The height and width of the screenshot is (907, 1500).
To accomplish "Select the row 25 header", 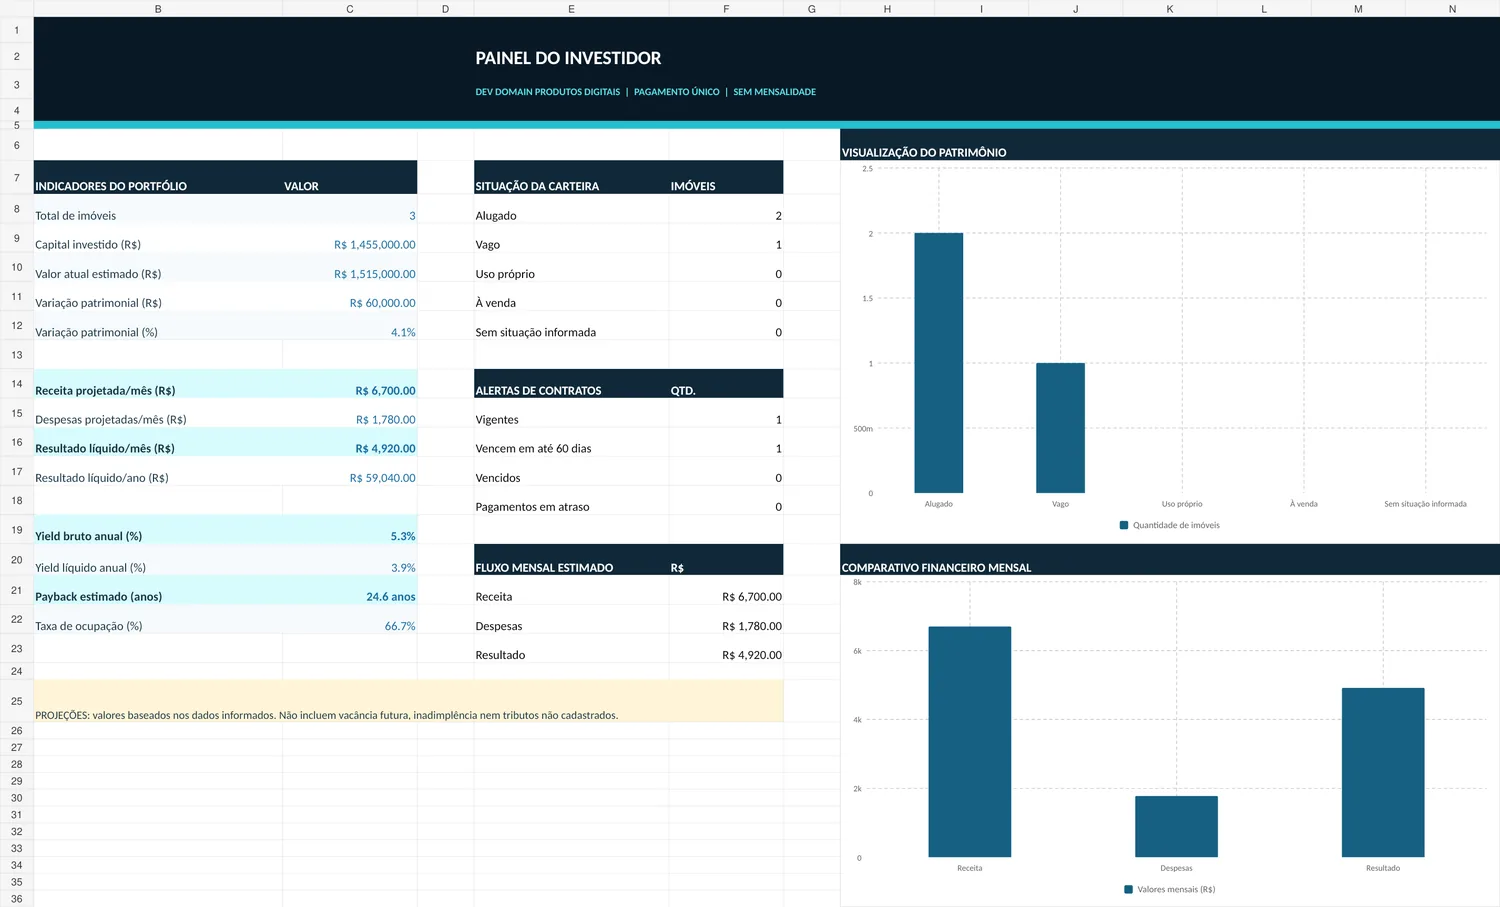I will point(17,701).
